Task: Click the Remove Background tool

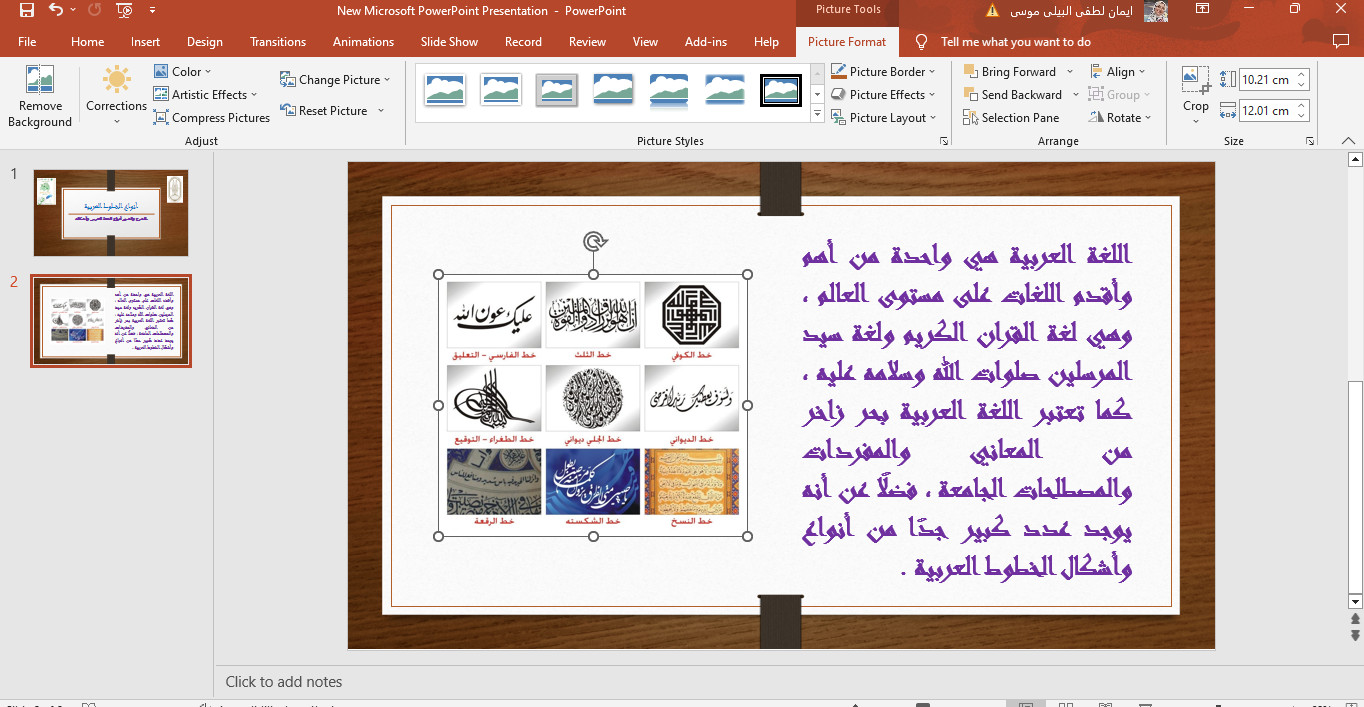Action: pyautogui.click(x=40, y=97)
